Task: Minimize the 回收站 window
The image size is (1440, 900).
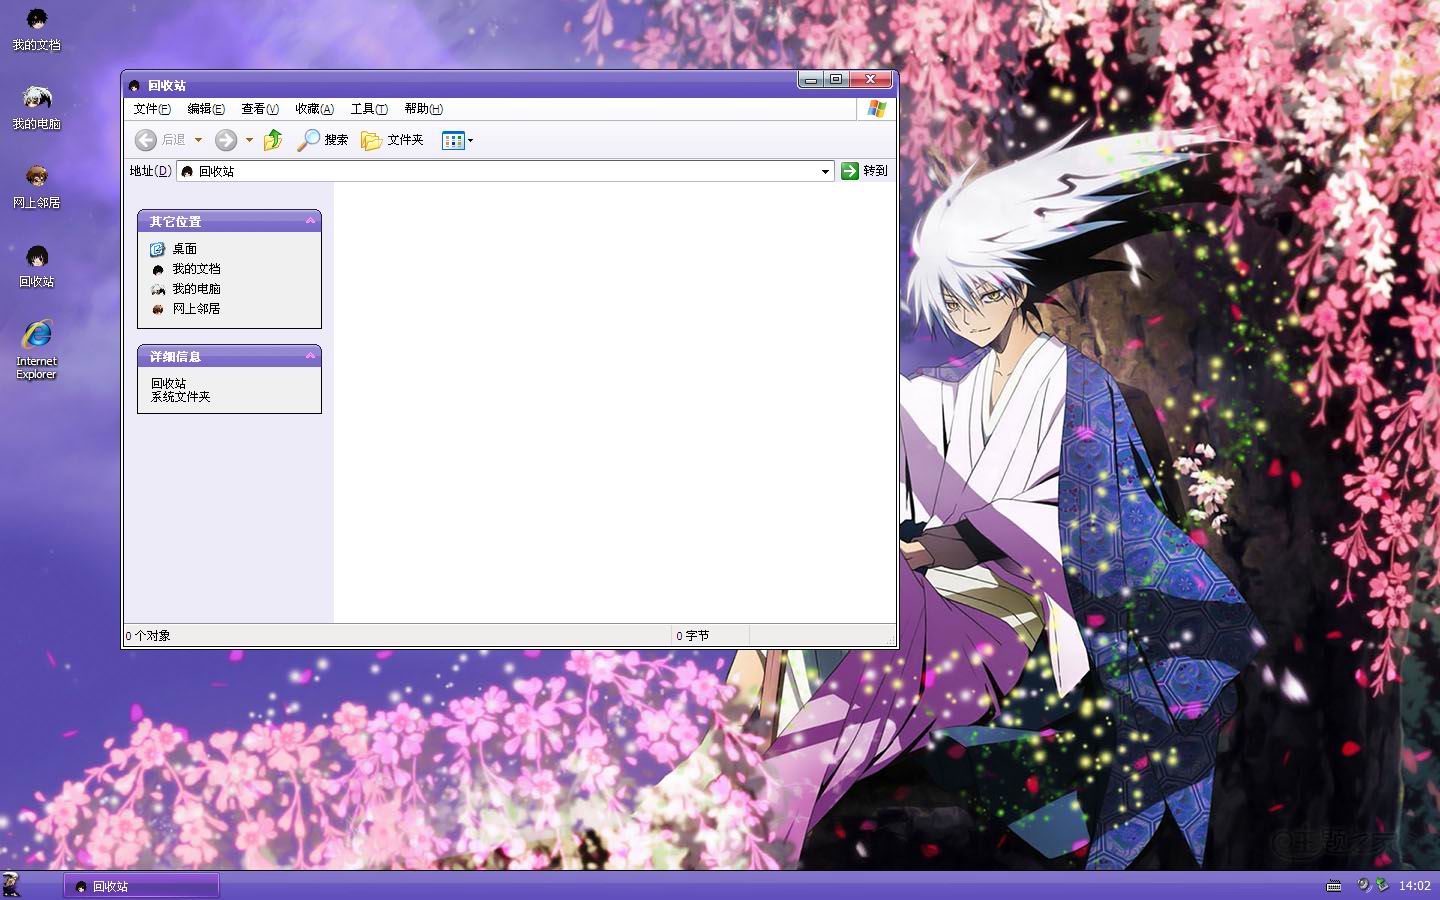Action: coord(812,79)
